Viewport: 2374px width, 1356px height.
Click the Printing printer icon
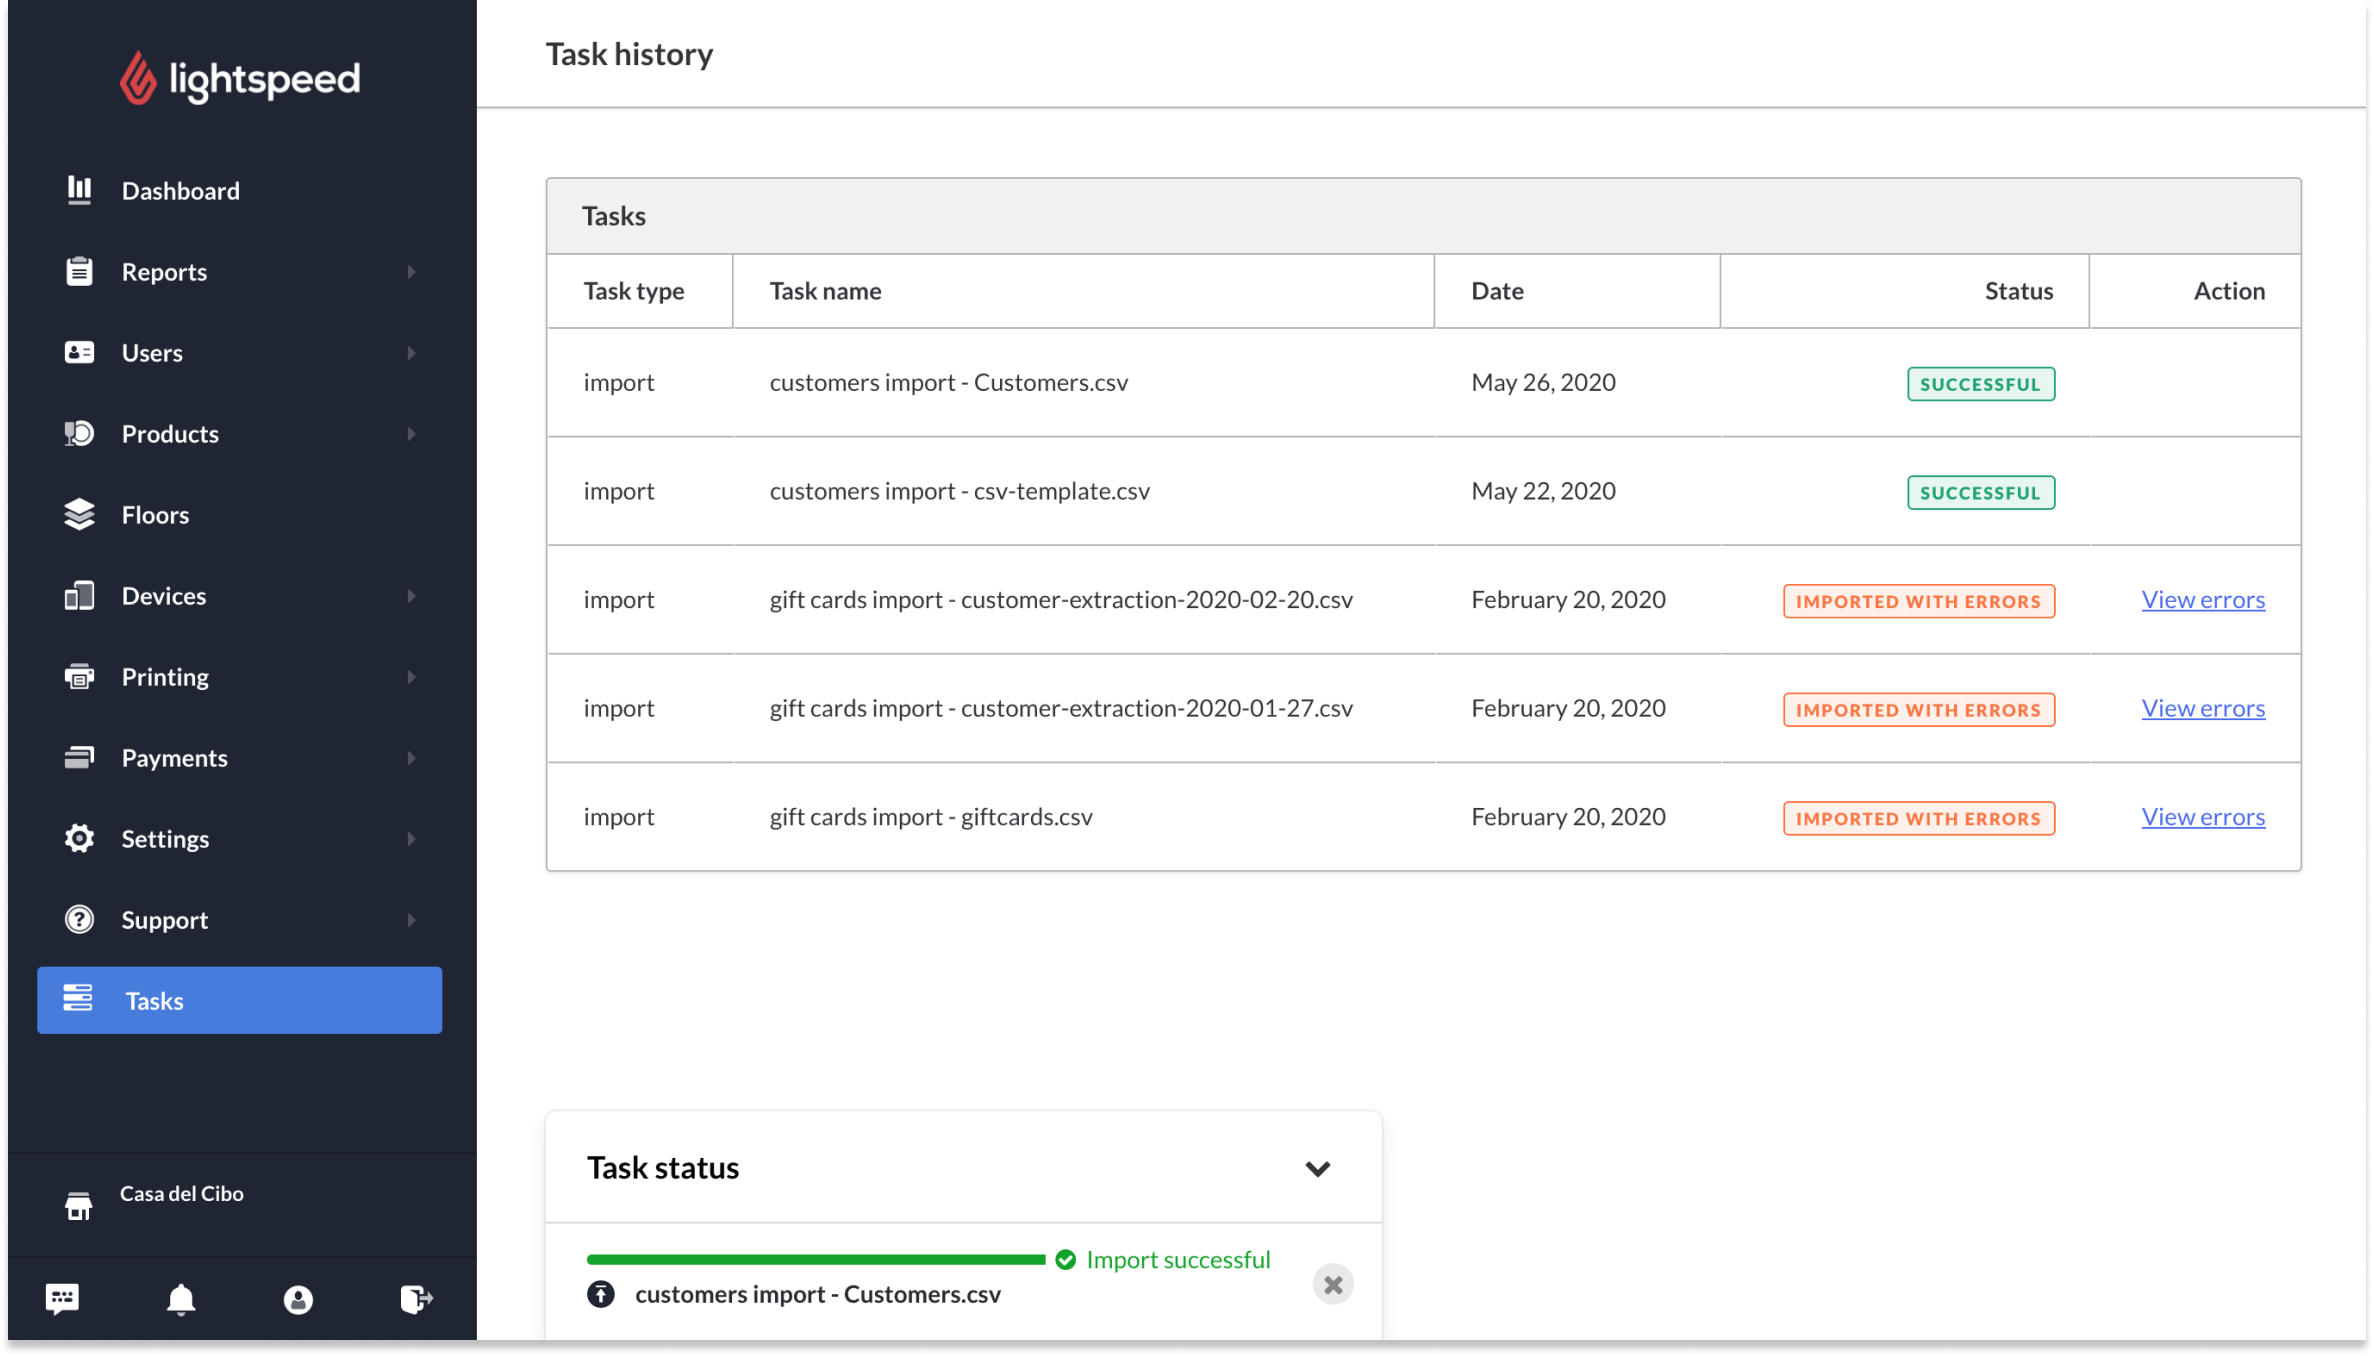tap(79, 676)
